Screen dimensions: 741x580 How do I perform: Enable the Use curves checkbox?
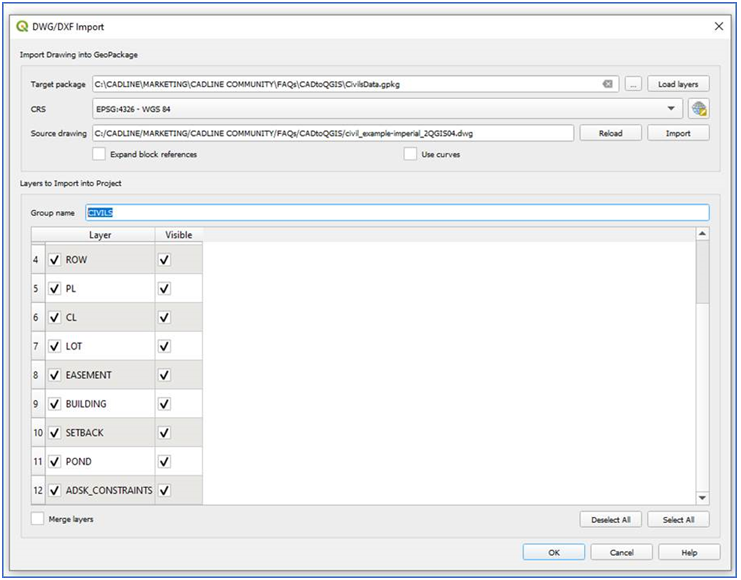click(x=410, y=154)
